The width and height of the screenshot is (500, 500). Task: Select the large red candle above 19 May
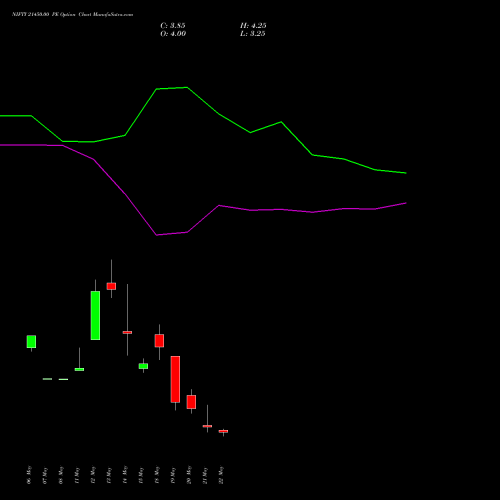click(175, 379)
